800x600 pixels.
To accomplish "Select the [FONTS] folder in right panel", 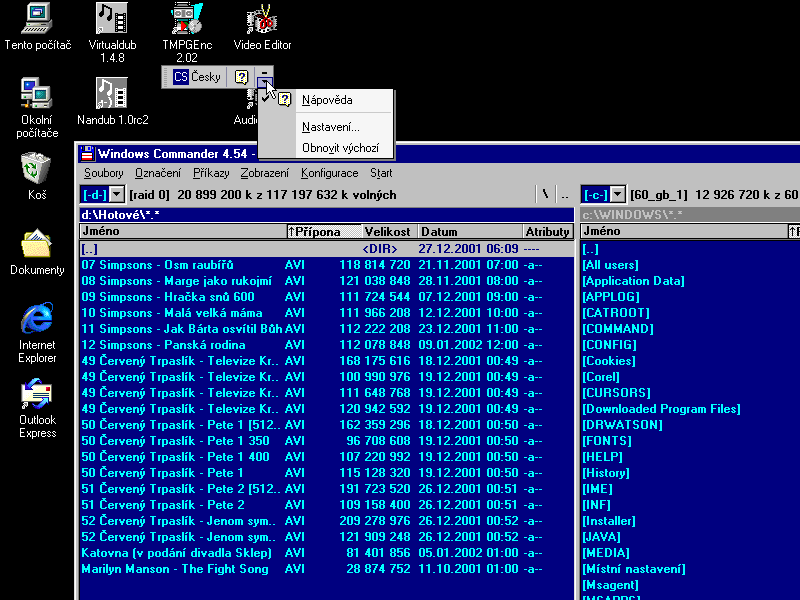I will (x=607, y=441).
